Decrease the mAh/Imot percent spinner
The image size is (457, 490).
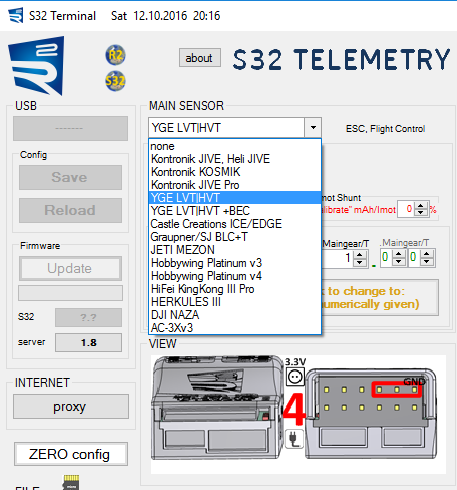pos(421,212)
